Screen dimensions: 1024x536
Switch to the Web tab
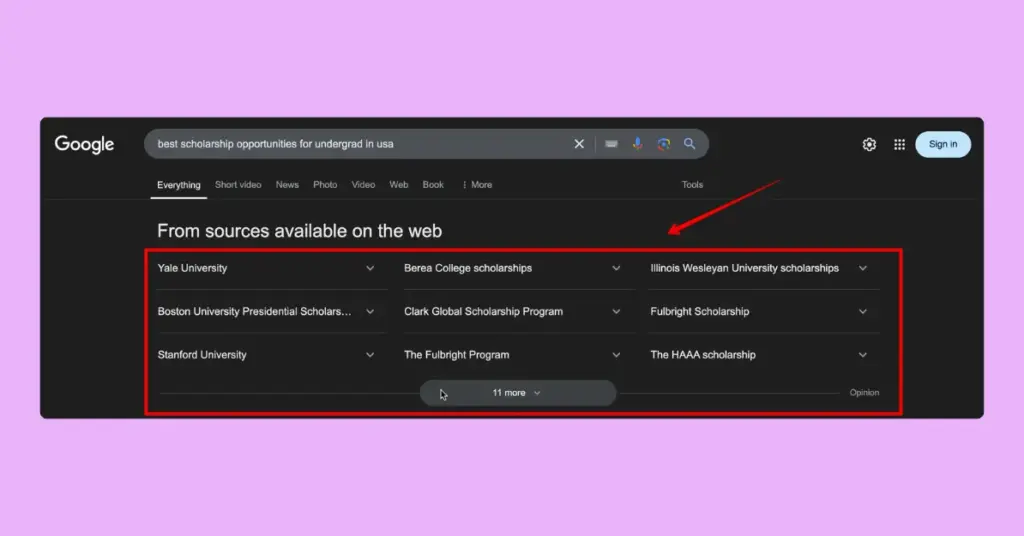click(398, 185)
